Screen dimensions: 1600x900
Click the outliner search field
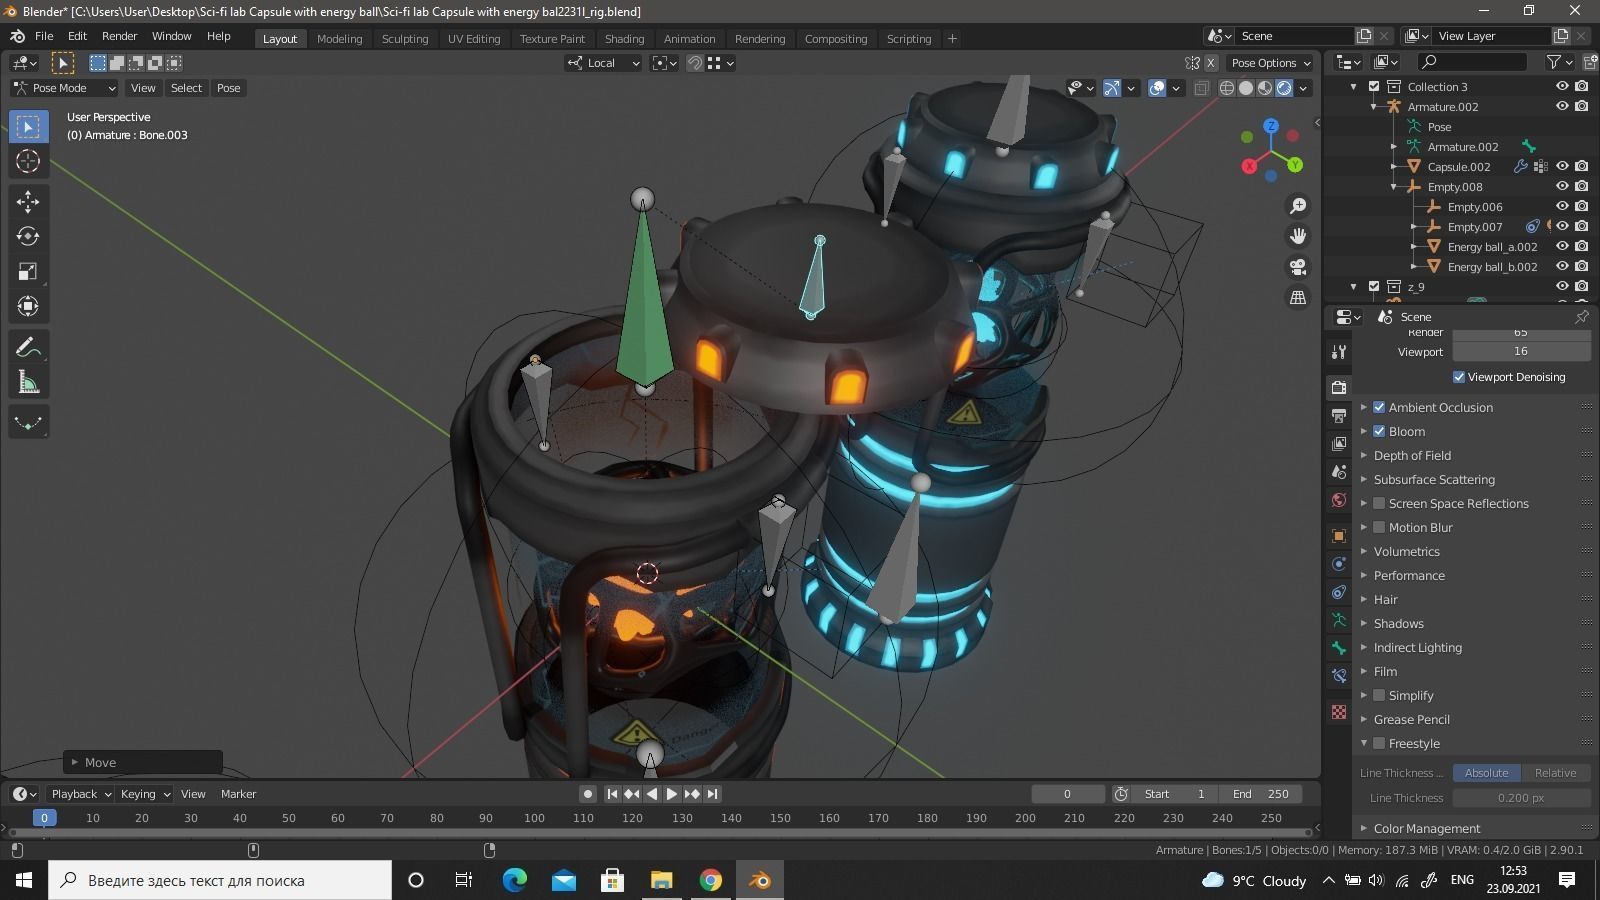click(x=1472, y=63)
